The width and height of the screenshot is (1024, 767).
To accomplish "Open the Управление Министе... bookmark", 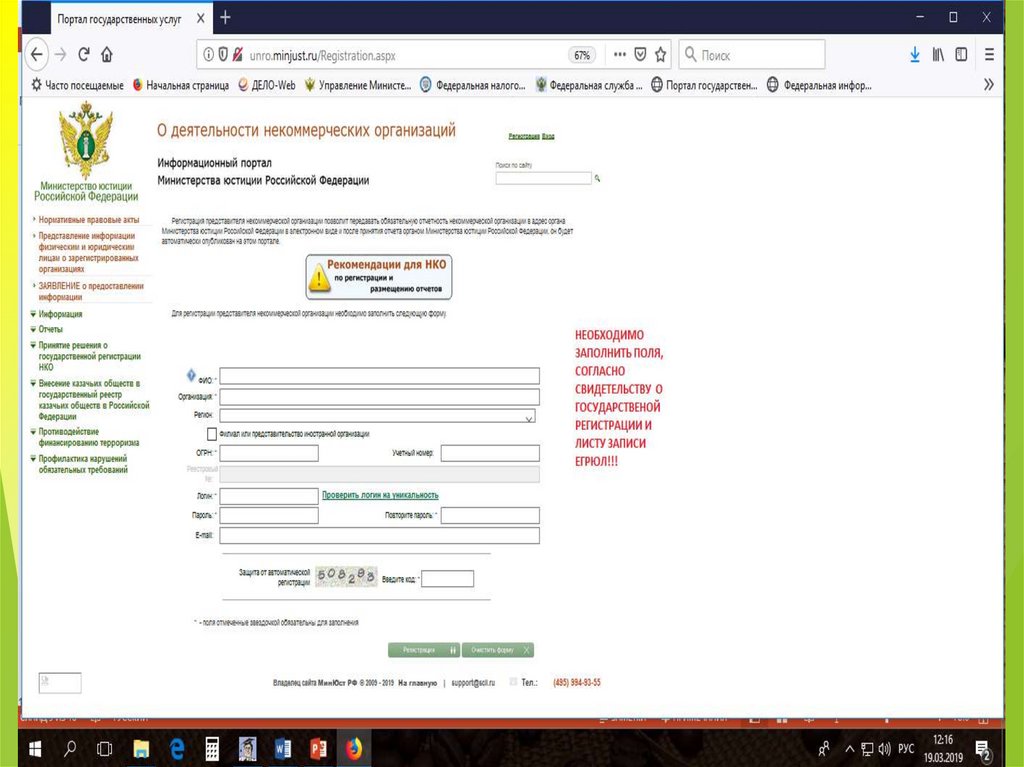I will [x=358, y=85].
